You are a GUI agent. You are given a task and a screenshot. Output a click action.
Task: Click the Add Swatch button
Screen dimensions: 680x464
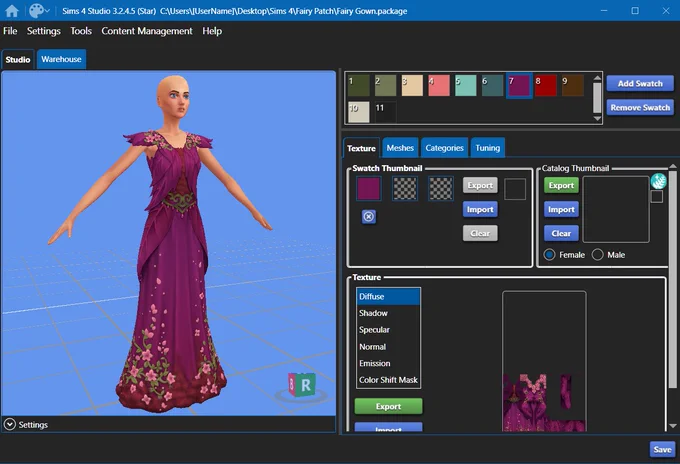tap(640, 83)
